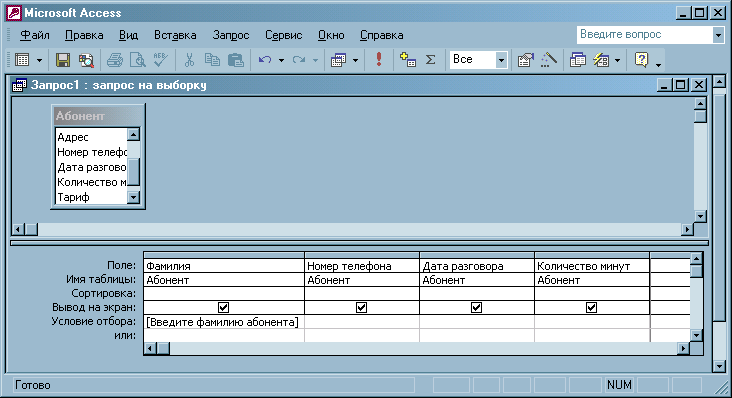Select Тариф field in Абонент table list
The height and width of the screenshot is (398, 732).
pyautogui.click(x=91, y=197)
